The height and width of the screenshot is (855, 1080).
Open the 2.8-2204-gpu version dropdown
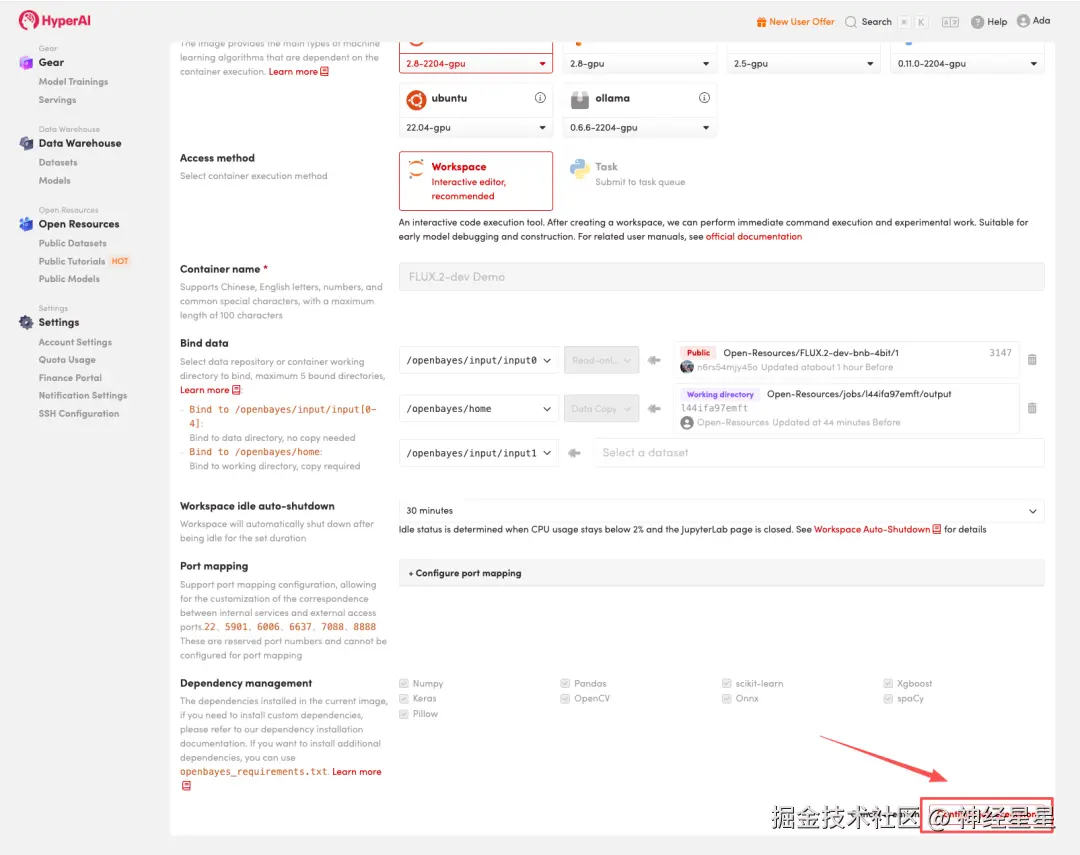pos(475,63)
